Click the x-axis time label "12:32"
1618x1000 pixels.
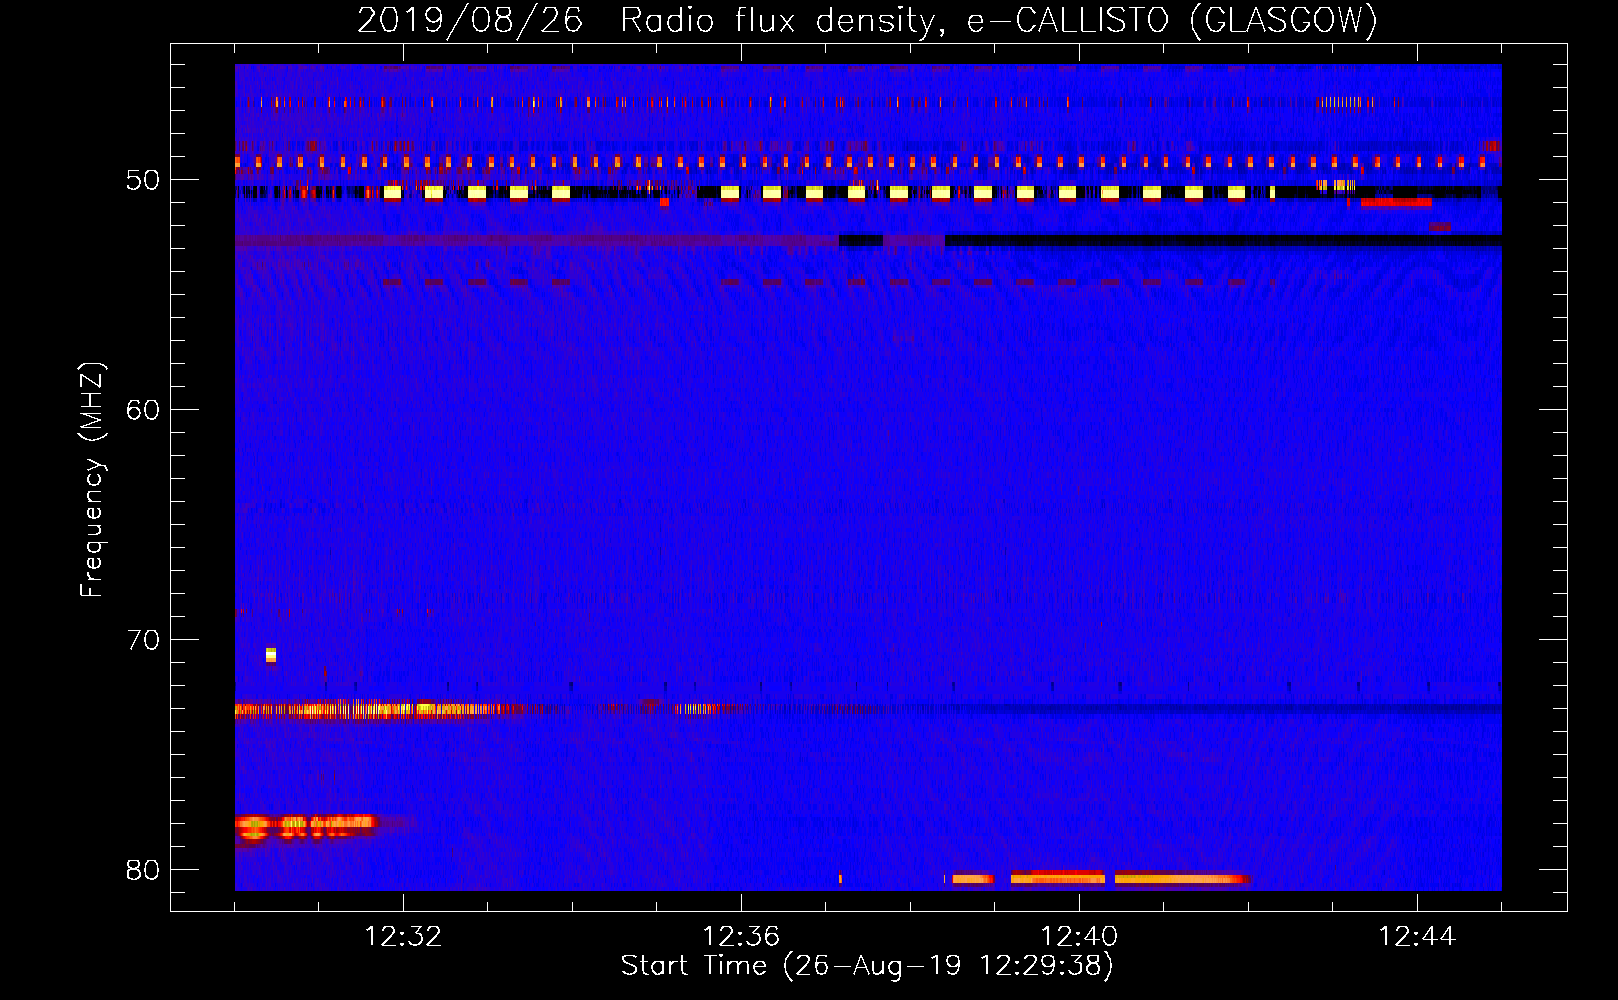coord(403,936)
